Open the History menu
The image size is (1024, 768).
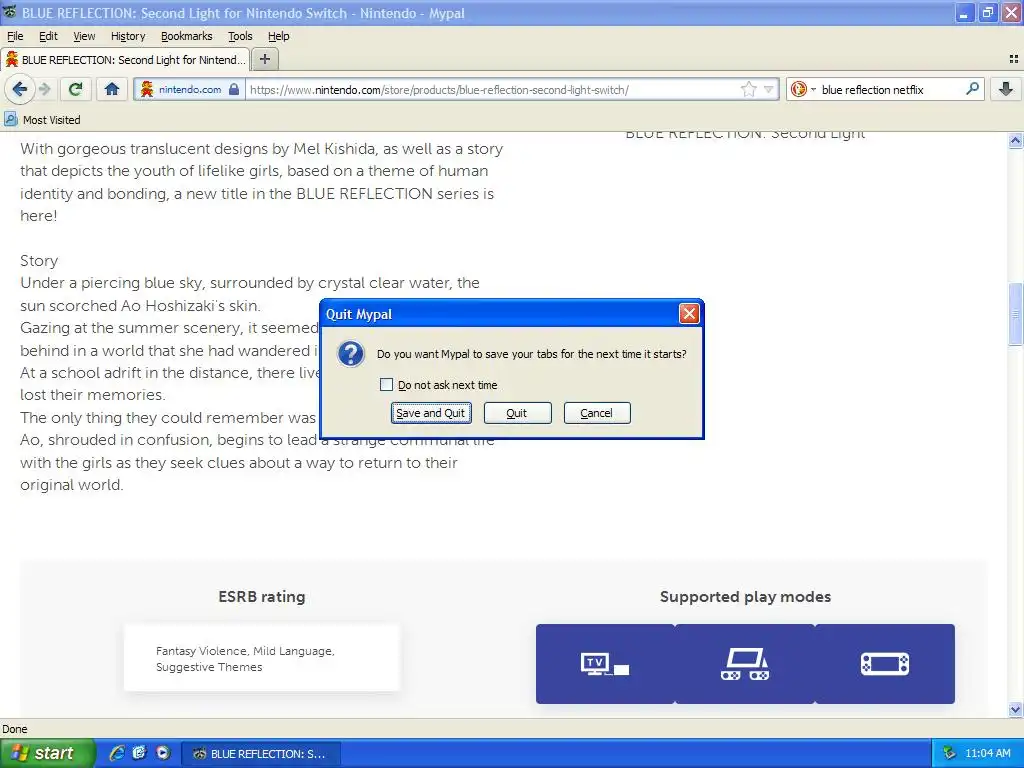pos(127,36)
